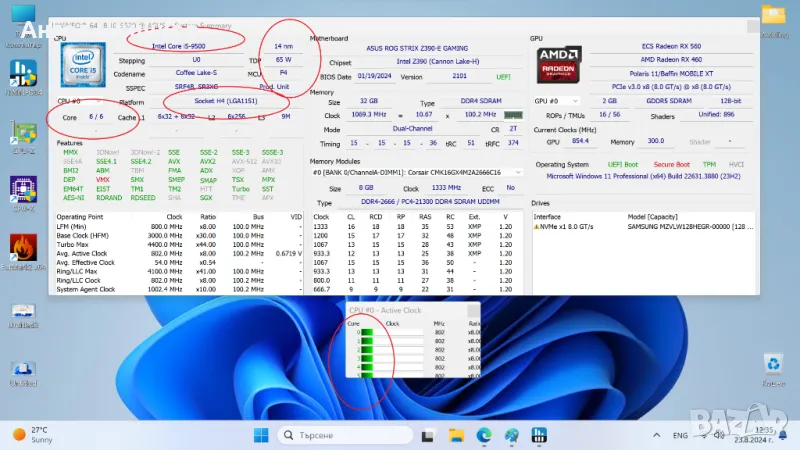The image size is (800, 450).
Task: Open Microsoft Edge from the taskbar
Action: click(485, 435)
